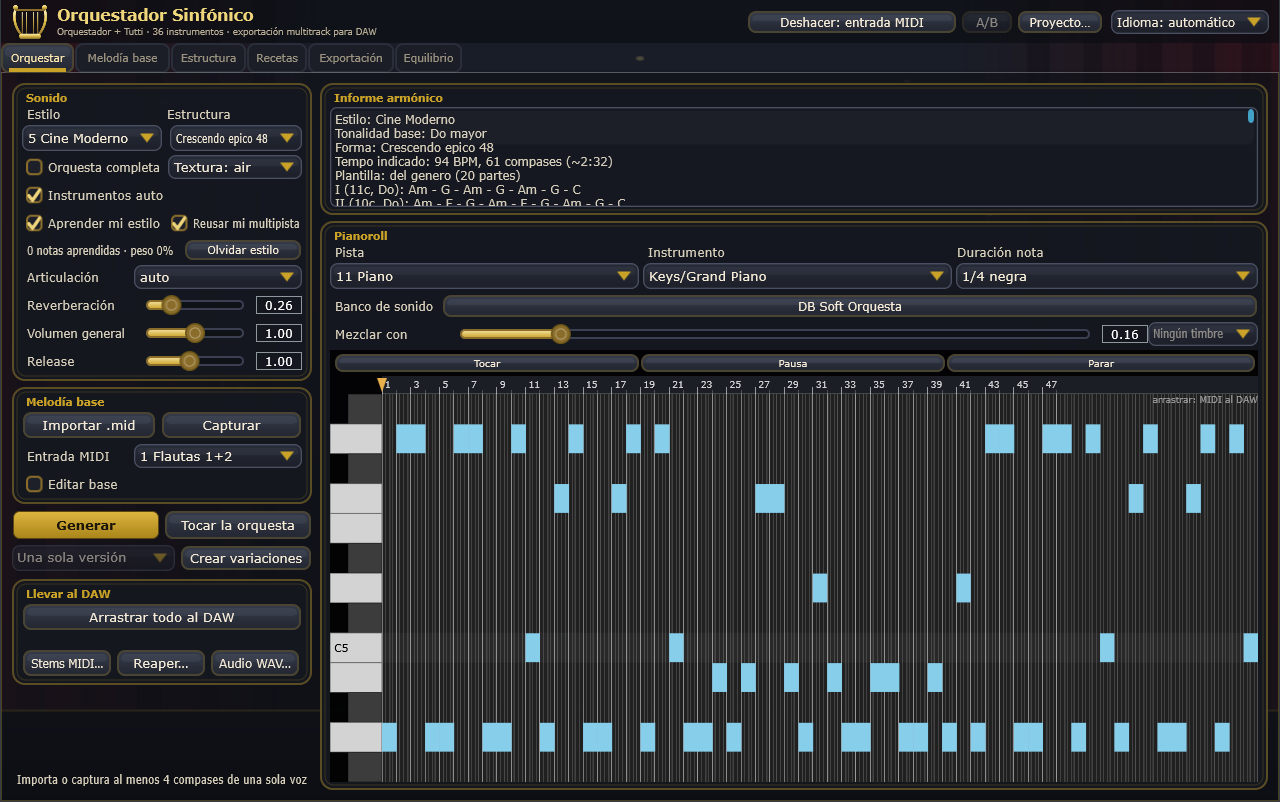Image resolution: width=1280 pixels, height=802 pixels.
Task: Export with the Stems MIDI... button
Action: [x=67, y=663]
